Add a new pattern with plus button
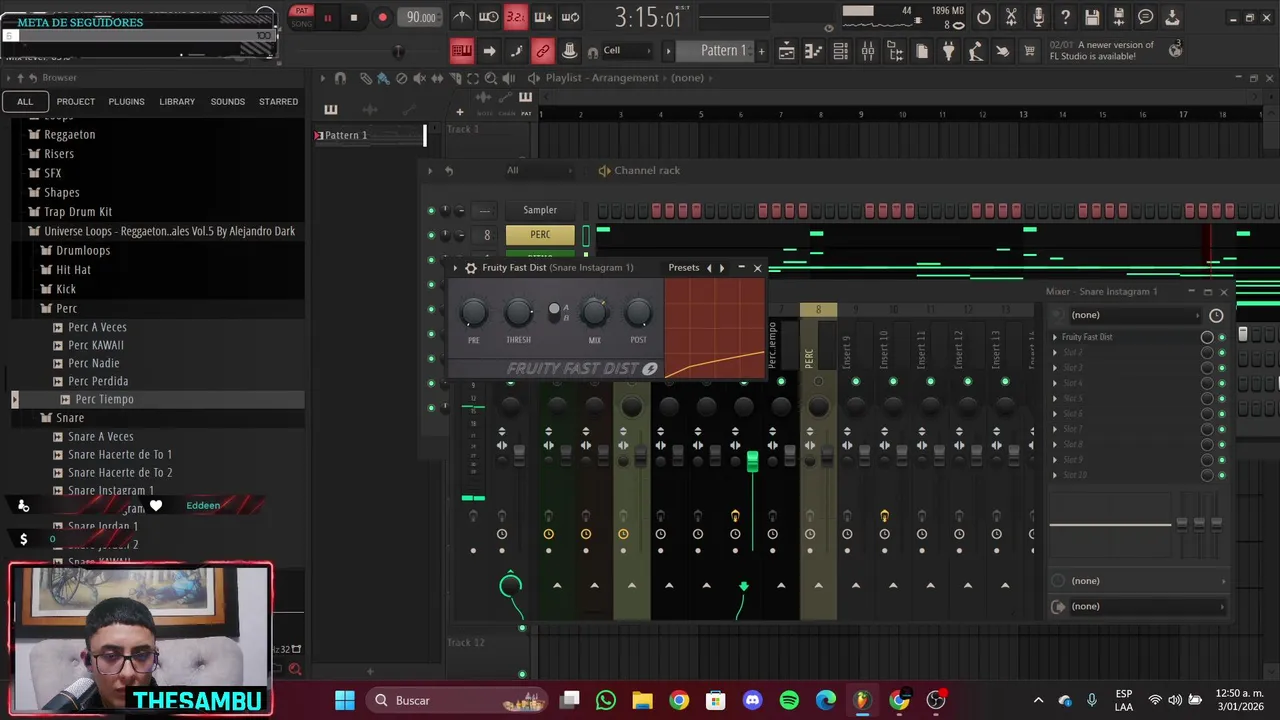This screenshot has height=720, width=1280. click(761, 51)
